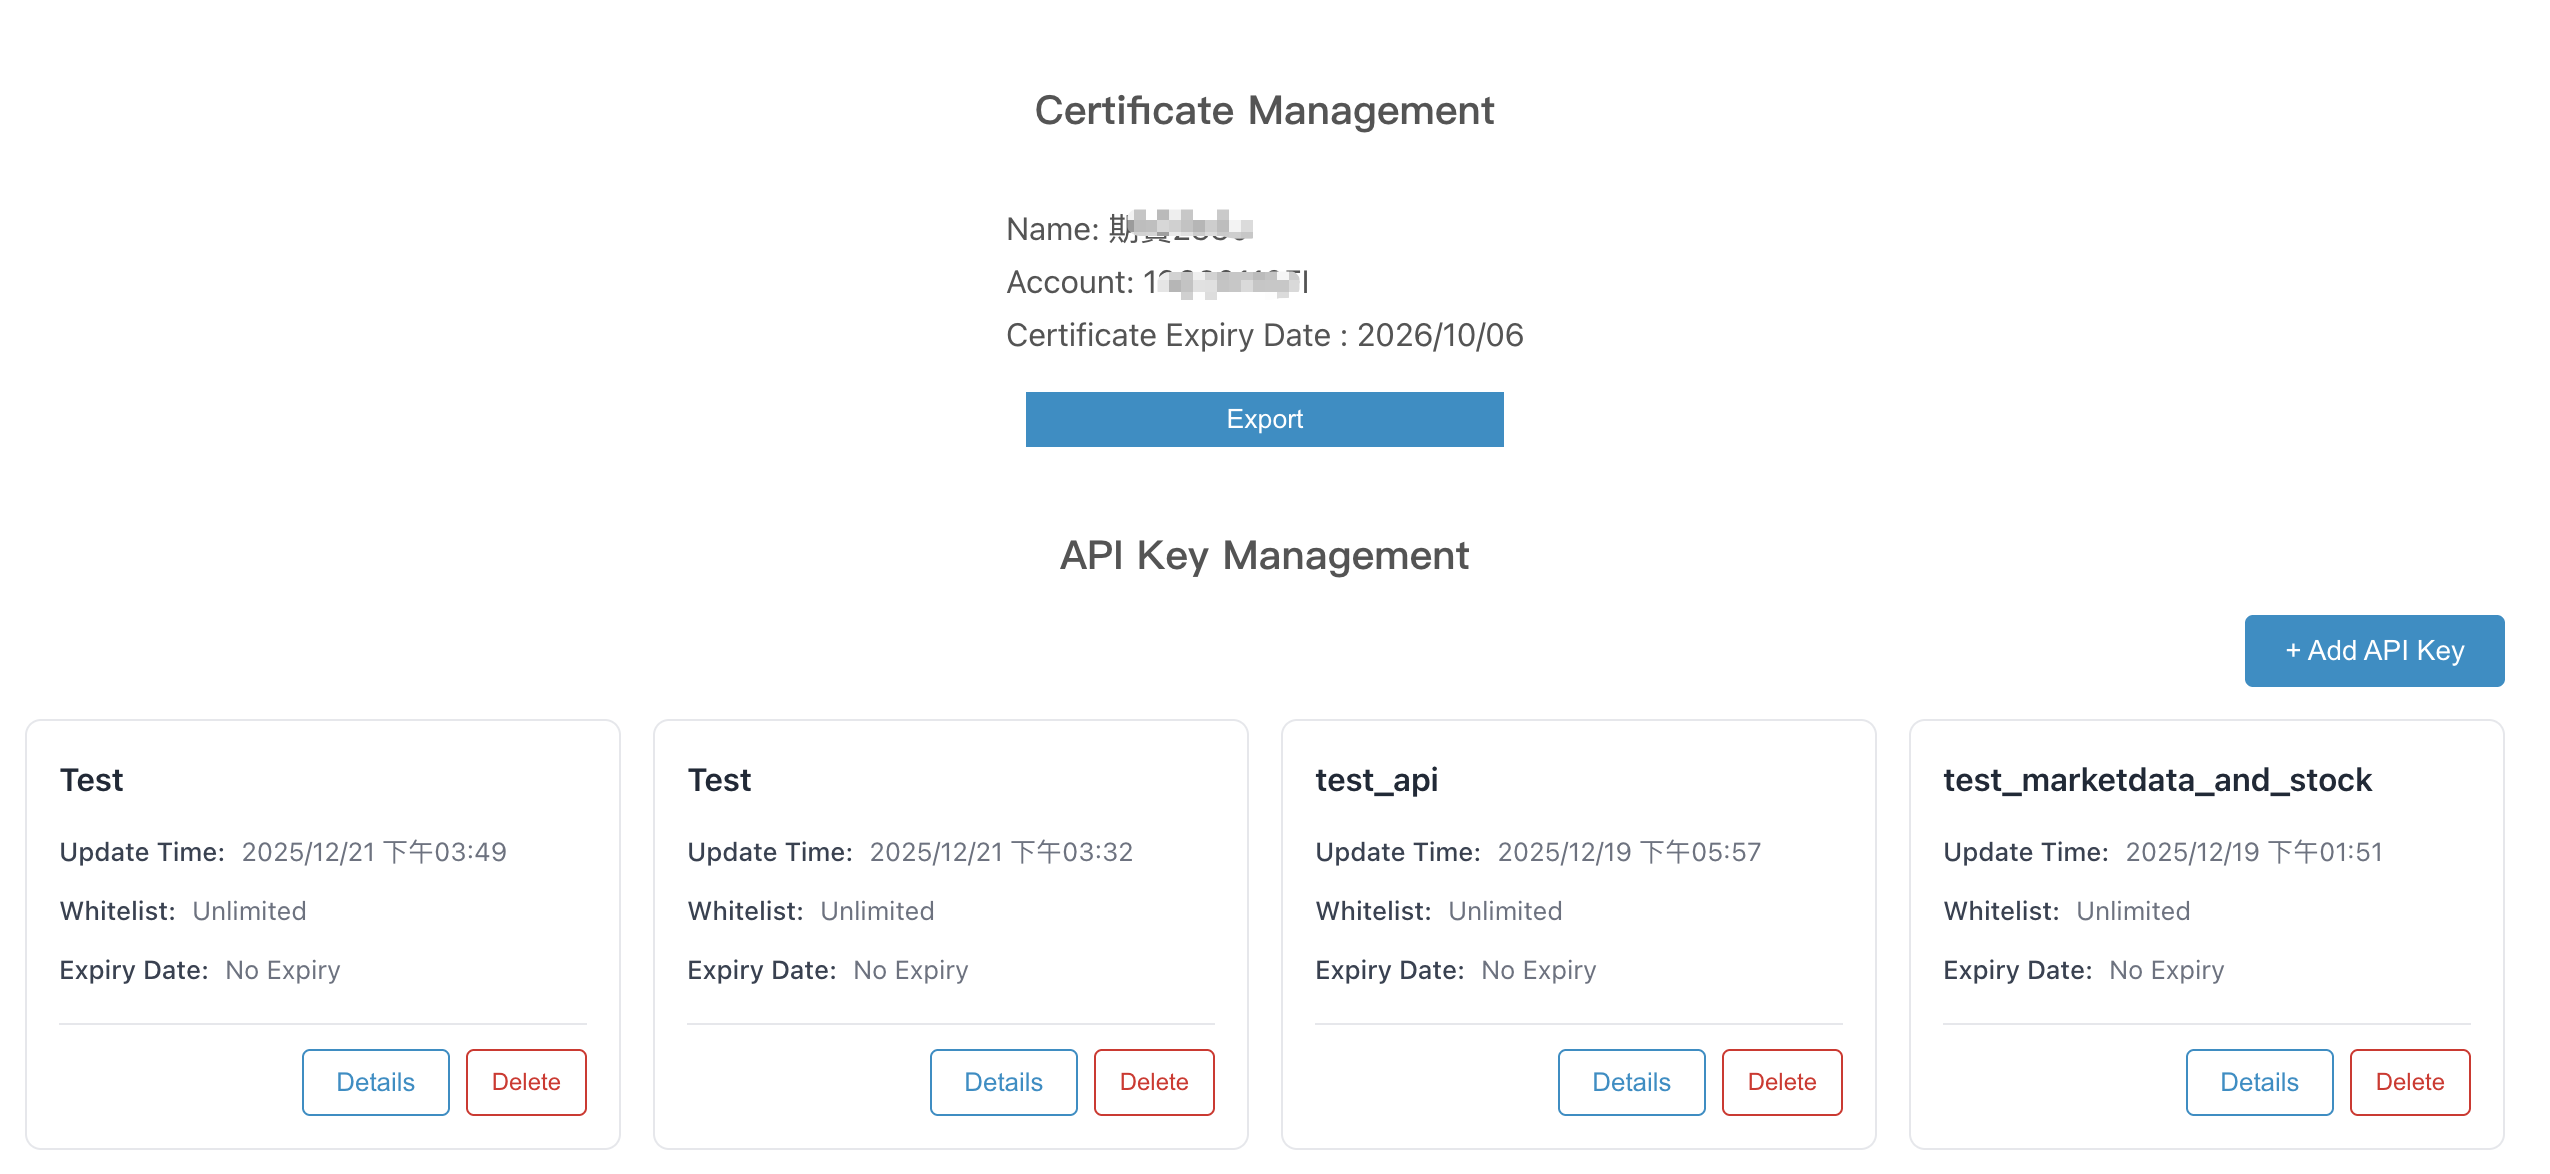Image resolution: width=2550 pixels, height=1174 pixels.
Task: Click the Expiry Date value on test_marketdata_and_stock card
Action: (x=2164, y=969)
